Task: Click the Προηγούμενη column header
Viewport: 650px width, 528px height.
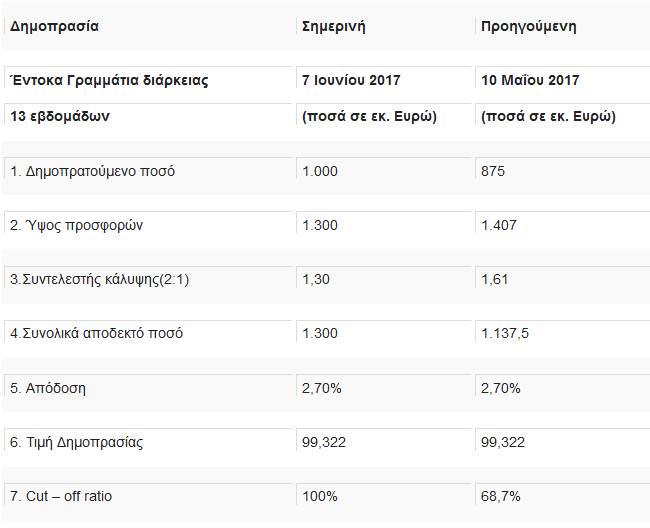Action: click(x=529, y=26)
